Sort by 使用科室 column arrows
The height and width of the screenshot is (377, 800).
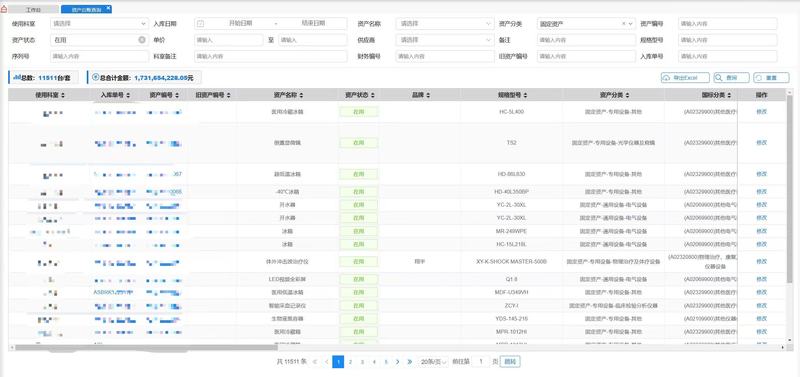[x=62, y=95]
